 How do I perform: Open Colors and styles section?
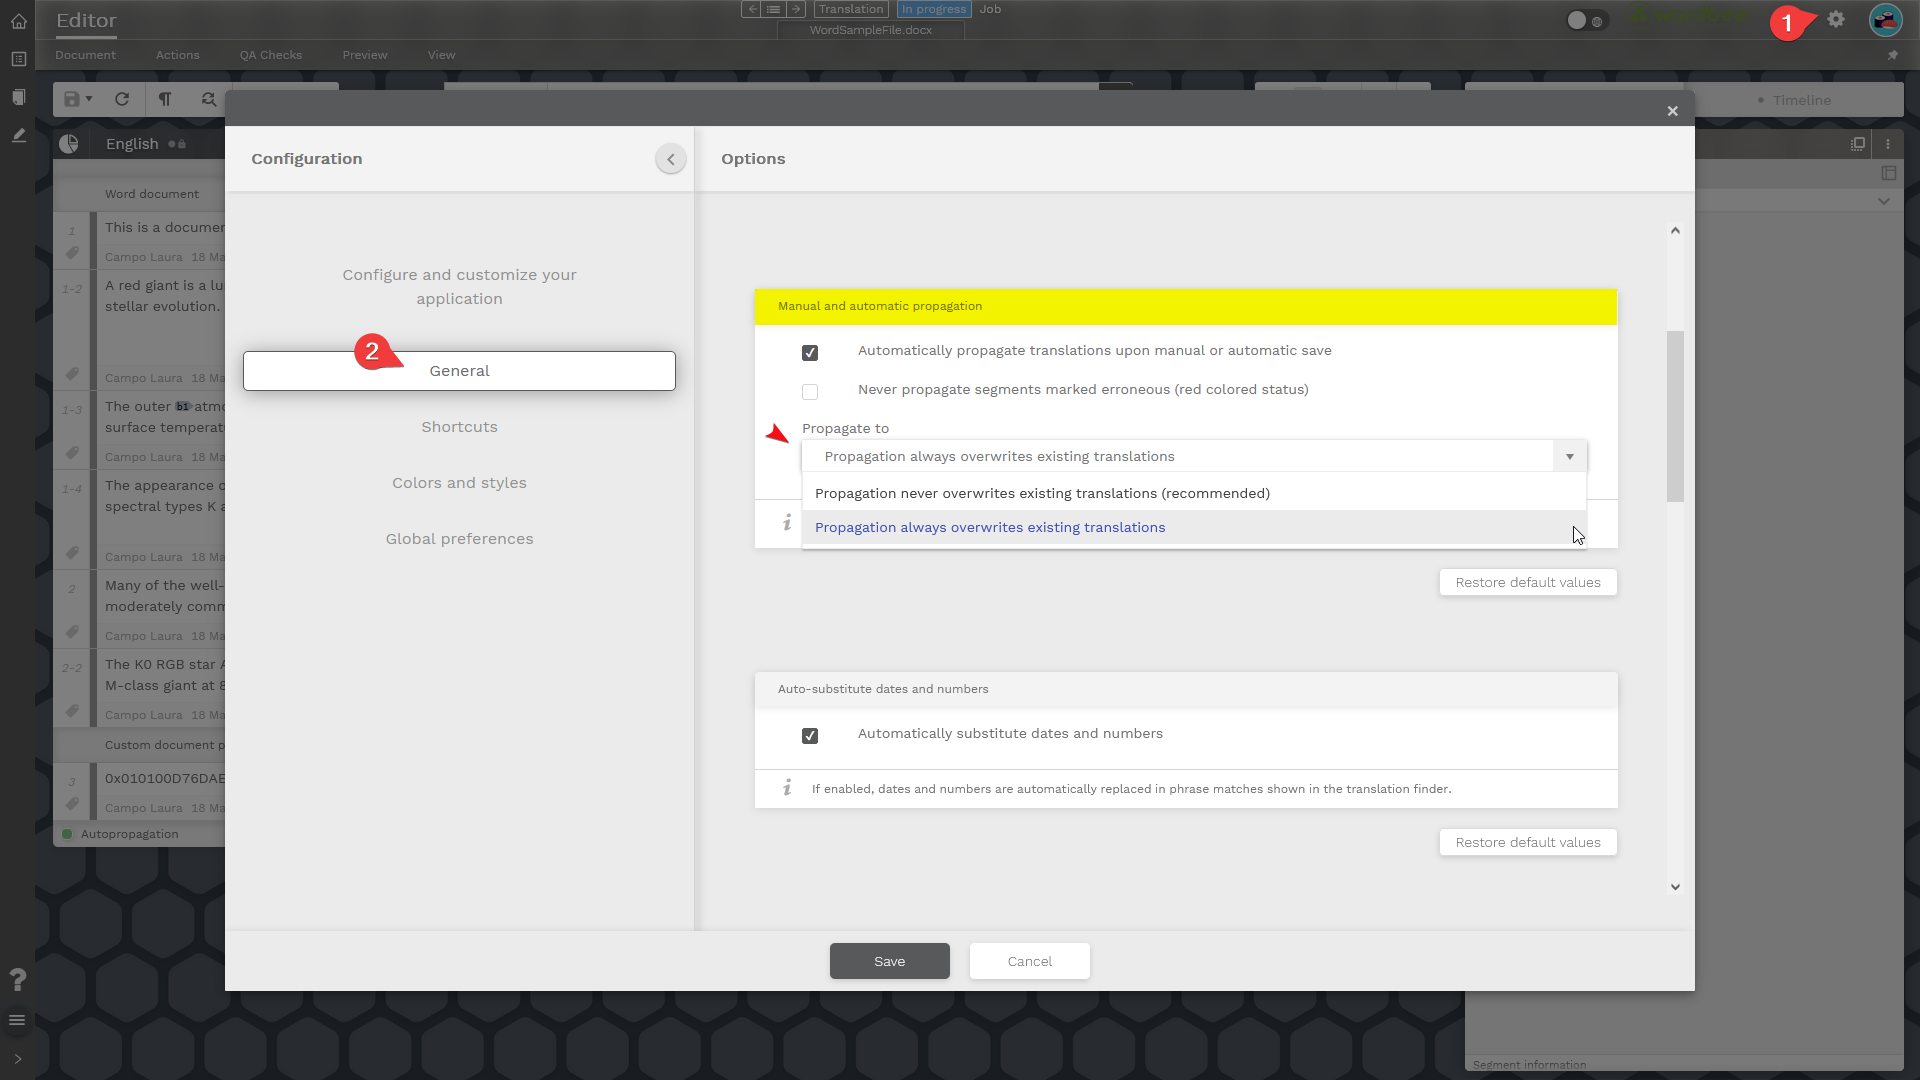click(459, 483)
